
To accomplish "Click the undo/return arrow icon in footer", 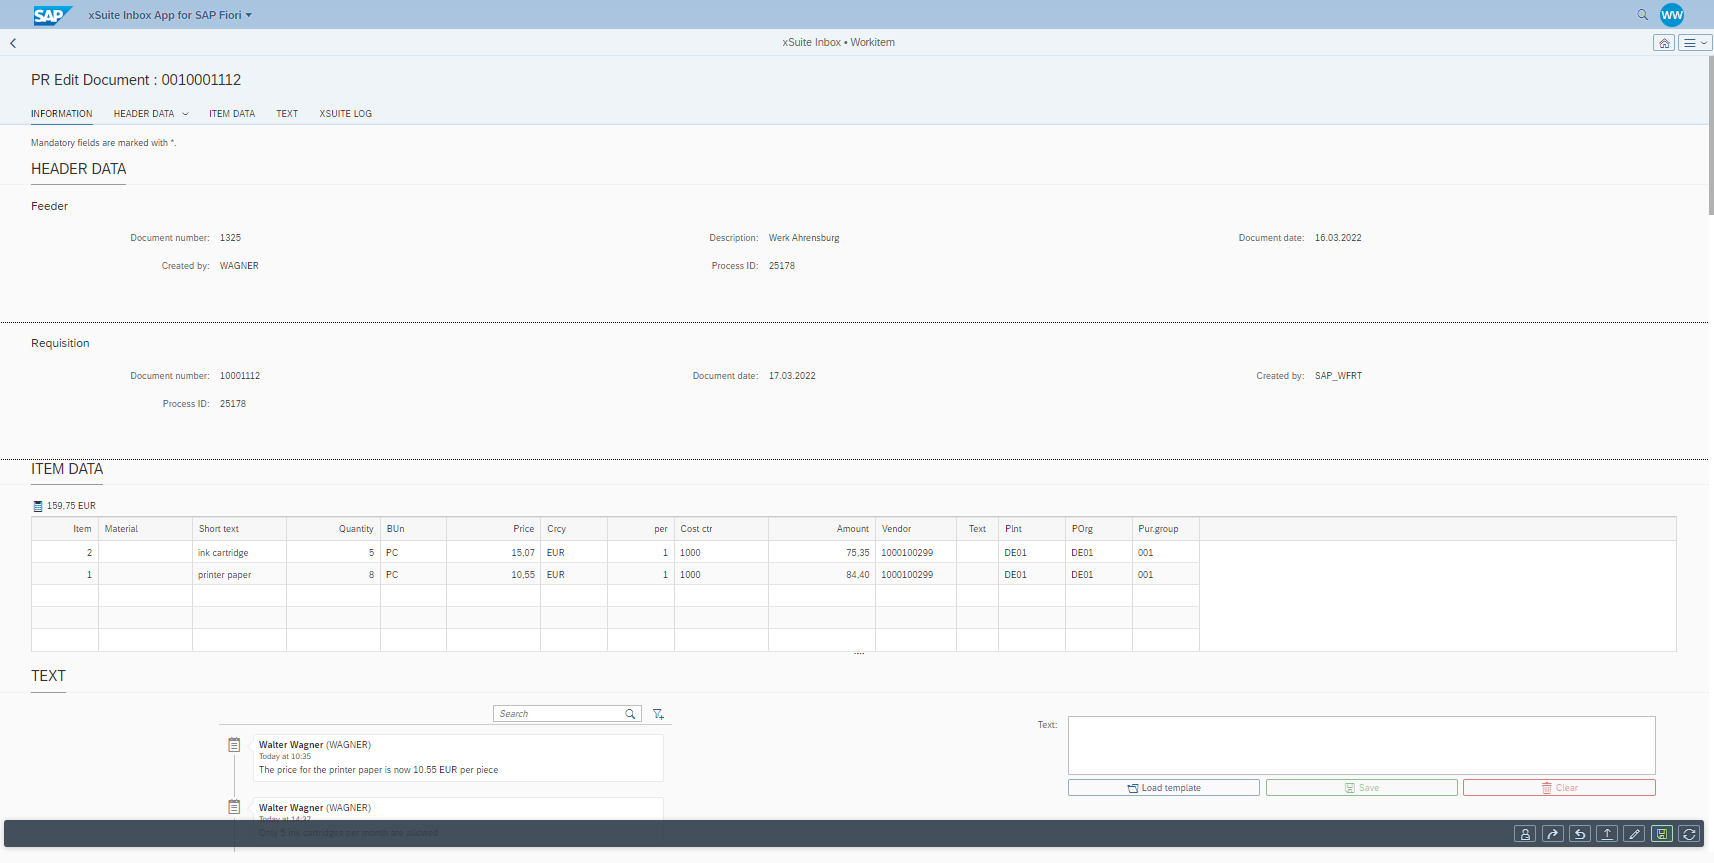I will click(x=1580, y=834).
